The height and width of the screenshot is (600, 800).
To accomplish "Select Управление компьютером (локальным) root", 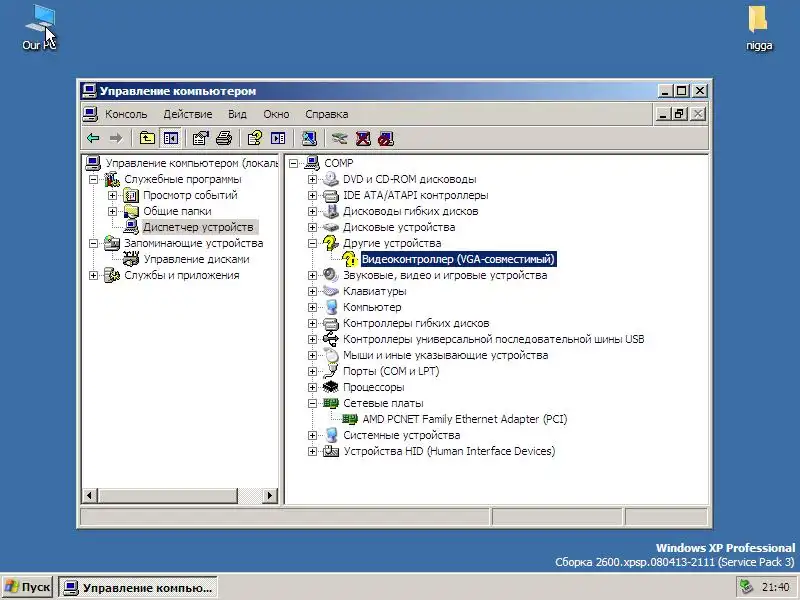I will pos(192,163).
